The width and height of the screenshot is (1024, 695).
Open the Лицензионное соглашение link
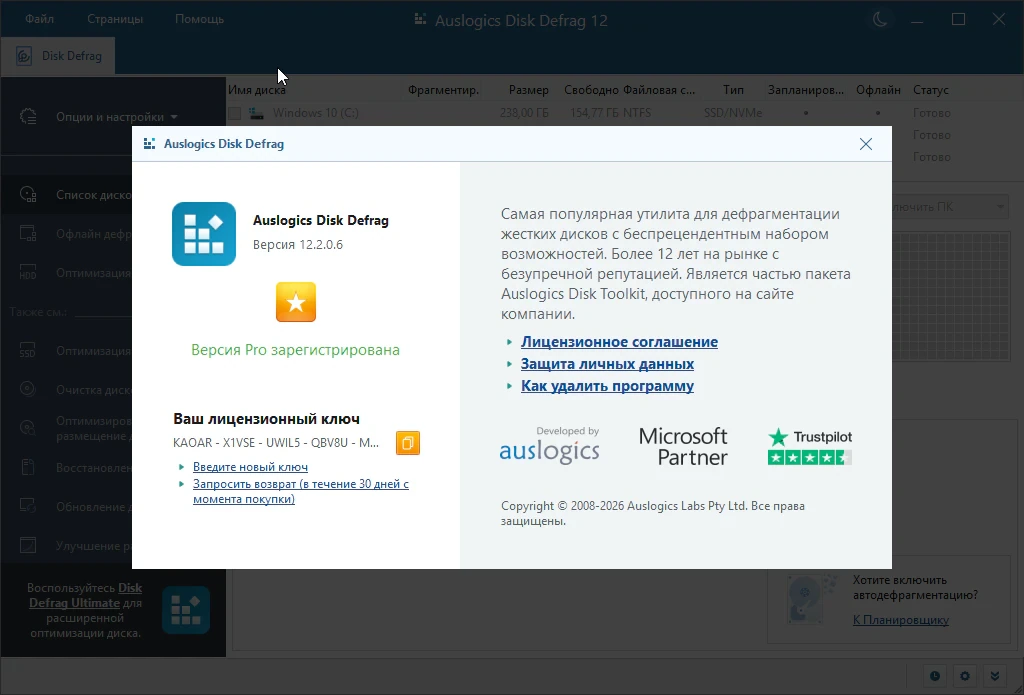tap(619, 342)
